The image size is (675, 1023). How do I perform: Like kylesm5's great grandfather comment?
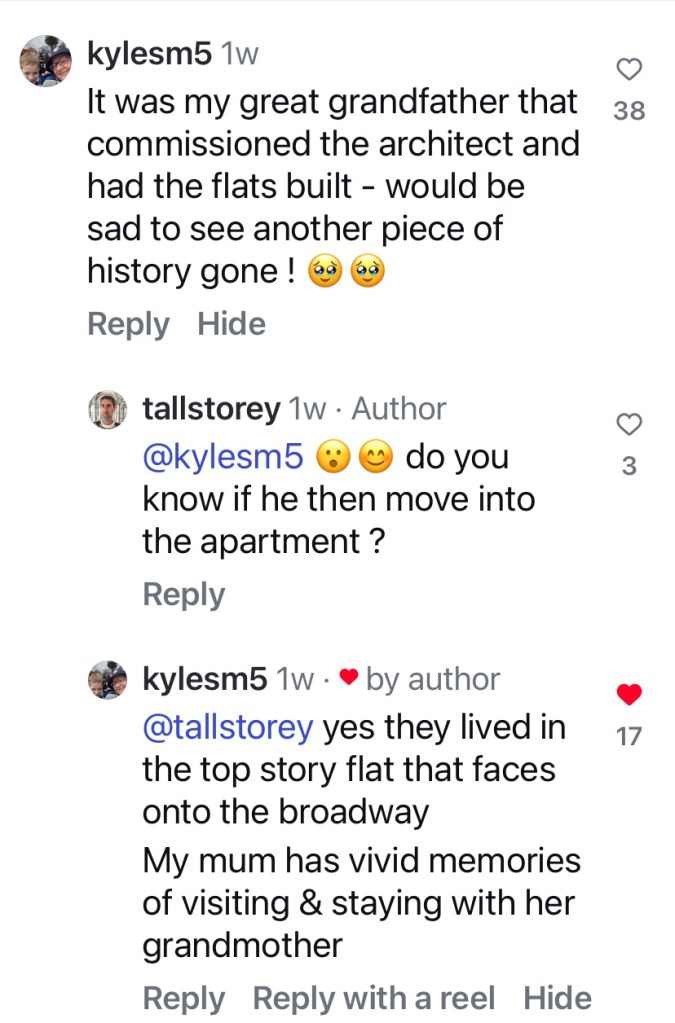(629, 70)
